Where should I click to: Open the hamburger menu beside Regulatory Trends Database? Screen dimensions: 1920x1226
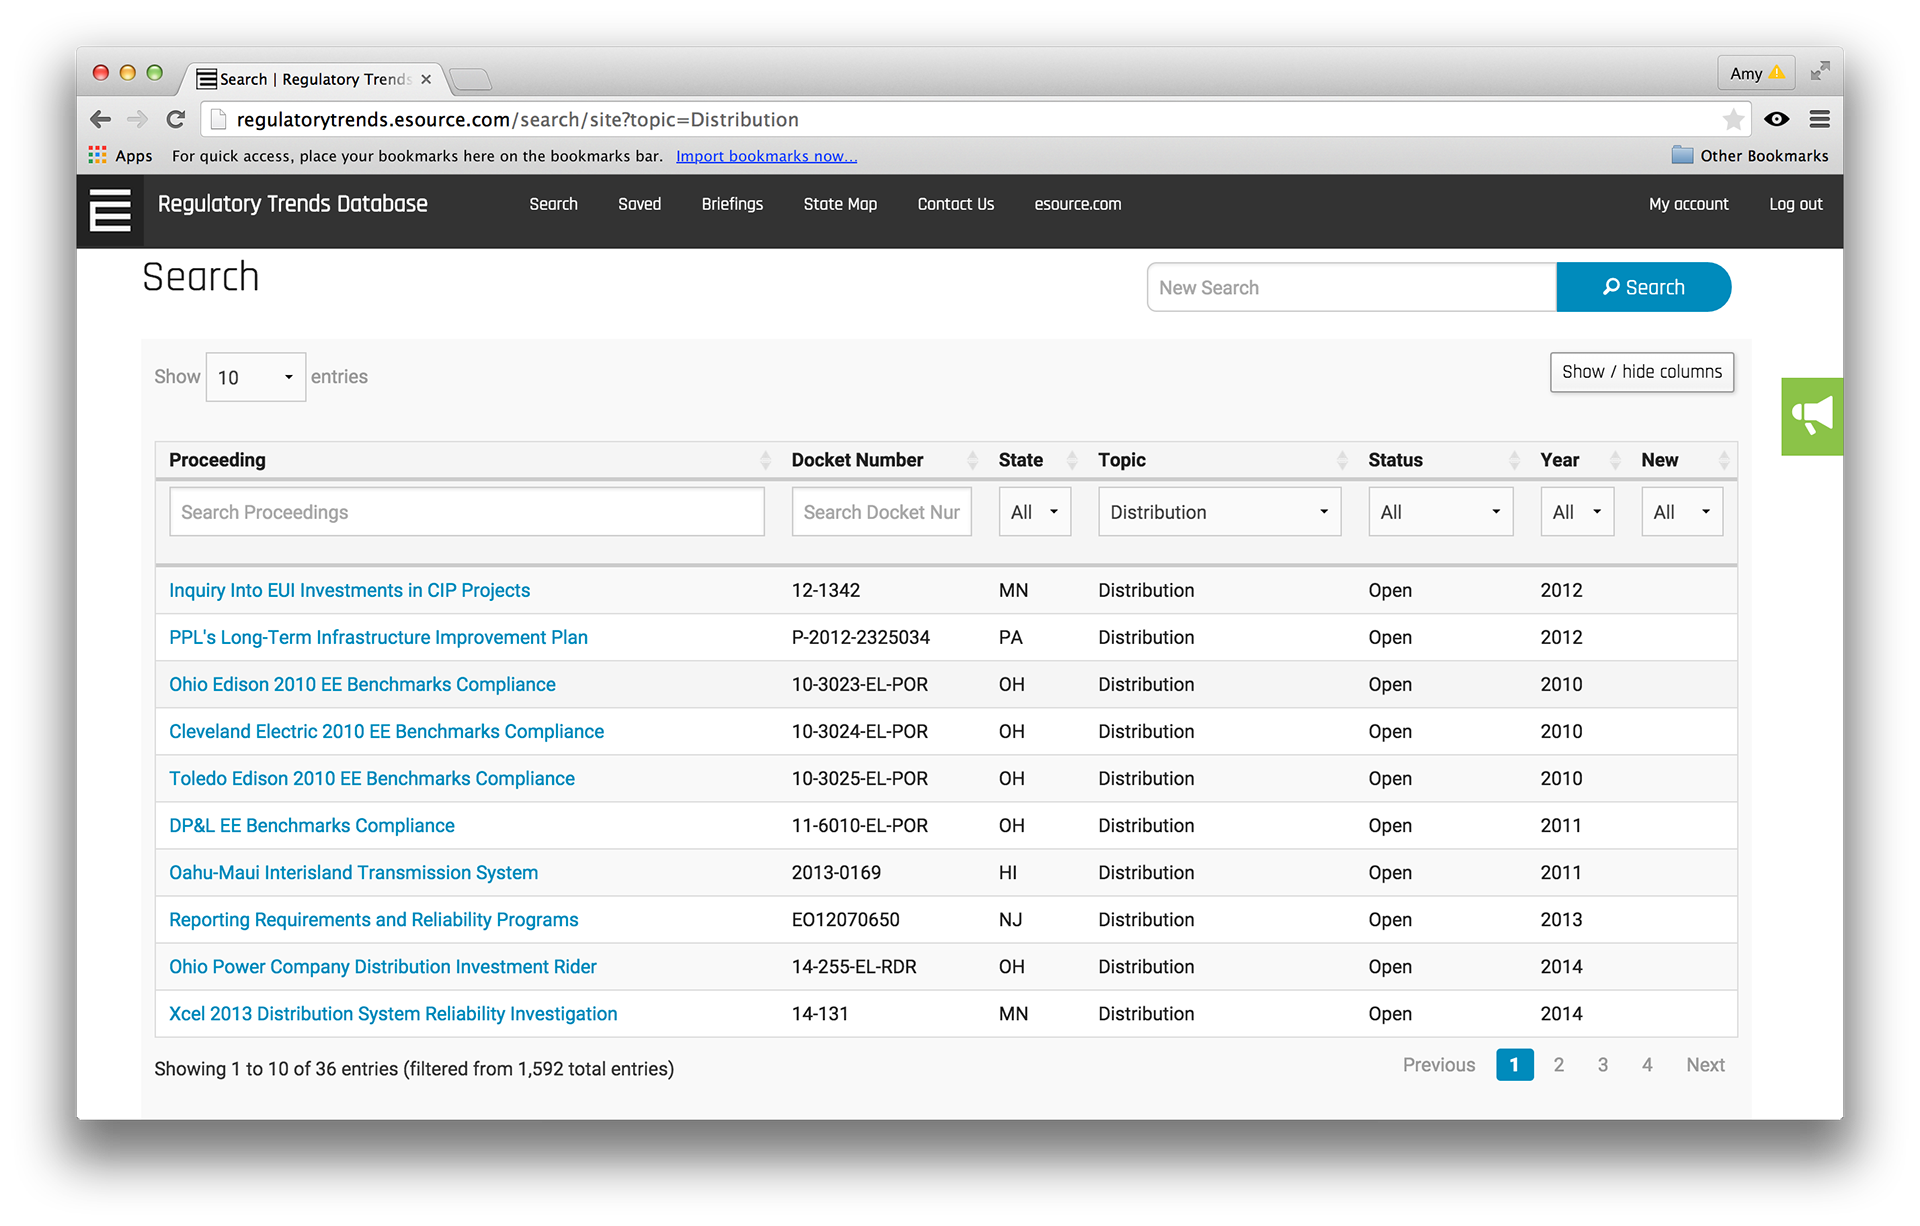coord(110,210)
